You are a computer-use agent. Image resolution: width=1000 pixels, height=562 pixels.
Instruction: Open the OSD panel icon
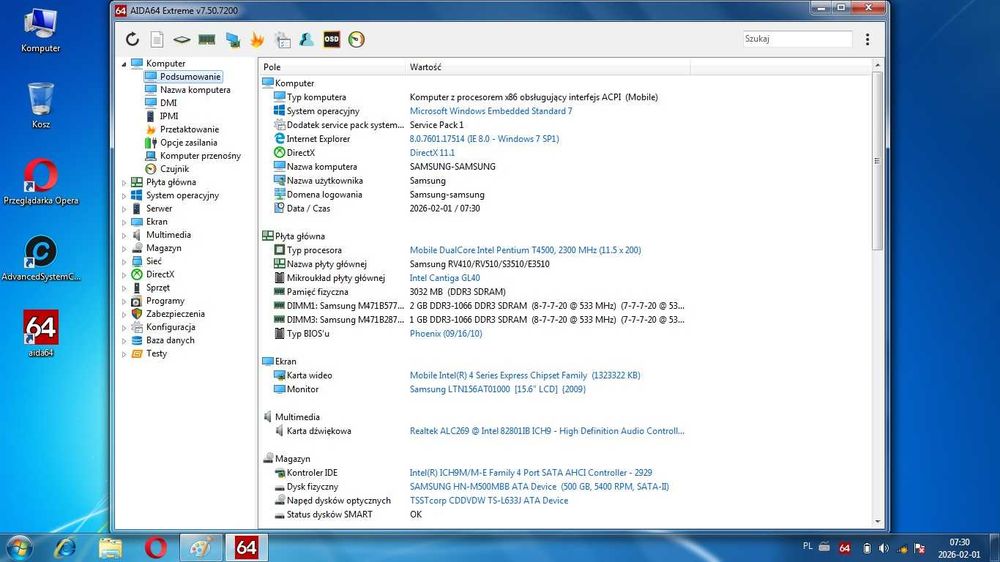(332, 40)
